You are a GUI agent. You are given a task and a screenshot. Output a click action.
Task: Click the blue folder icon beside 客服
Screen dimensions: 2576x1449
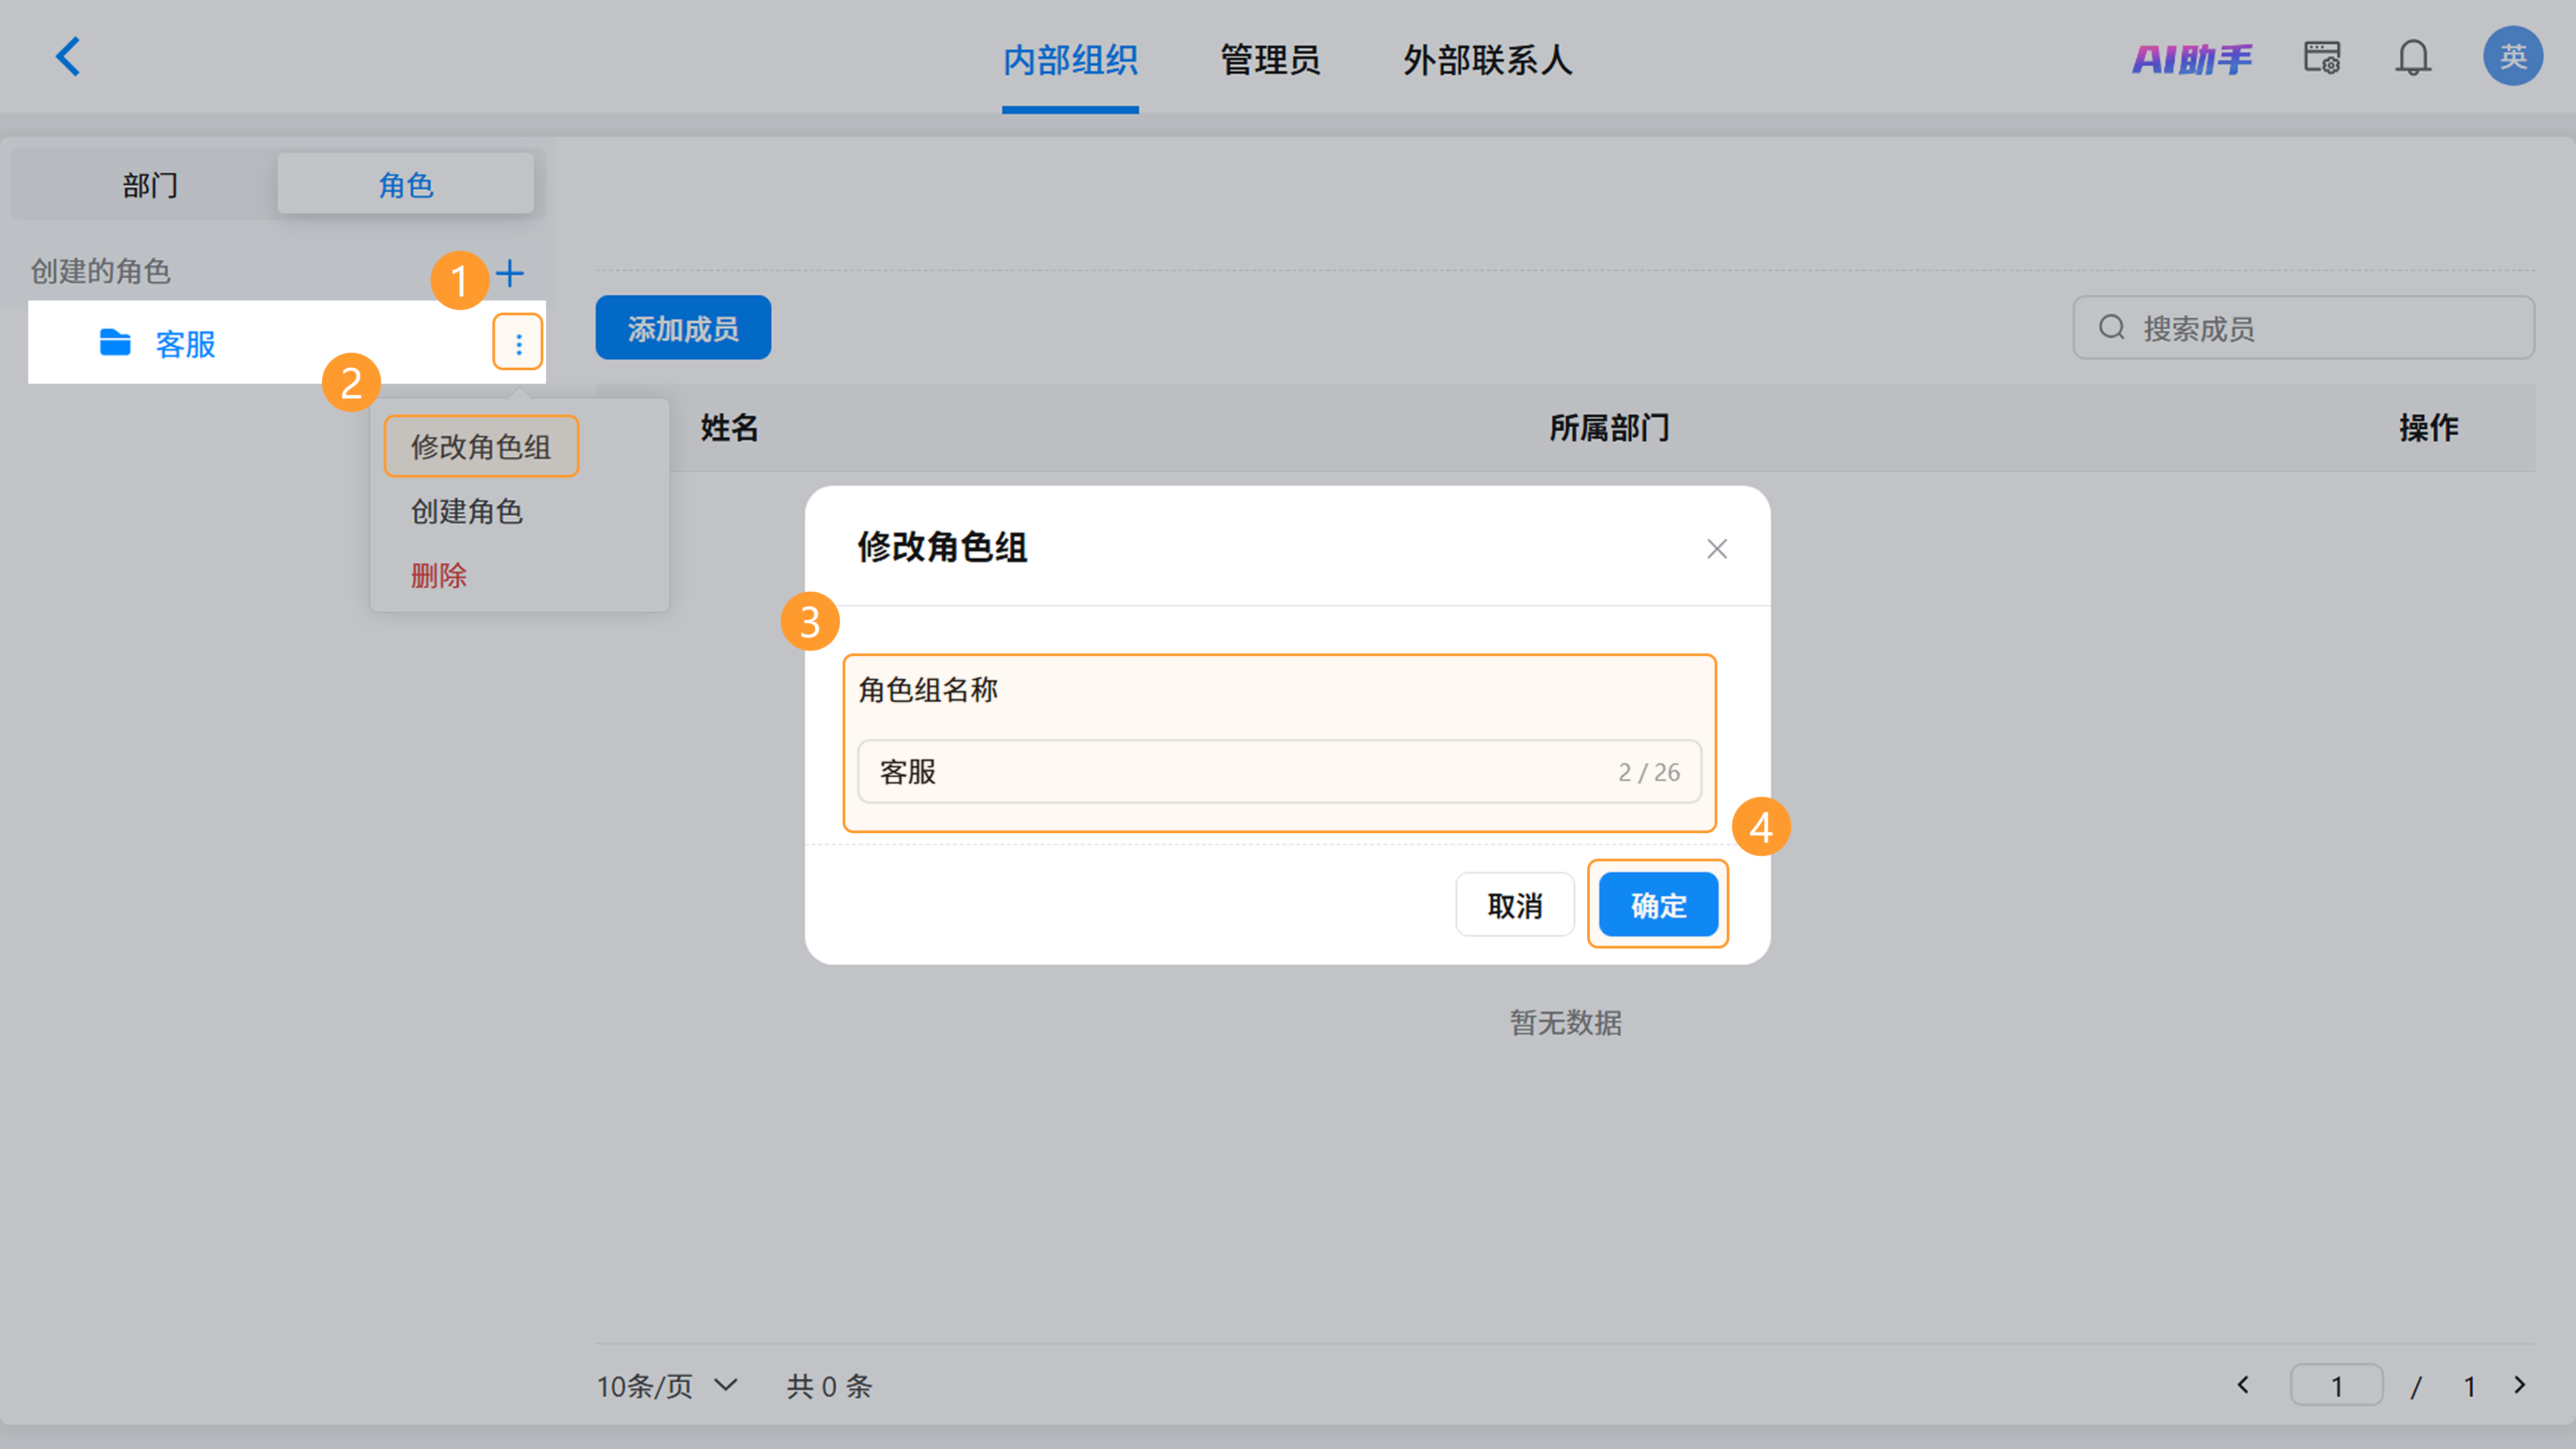(115, 343)
